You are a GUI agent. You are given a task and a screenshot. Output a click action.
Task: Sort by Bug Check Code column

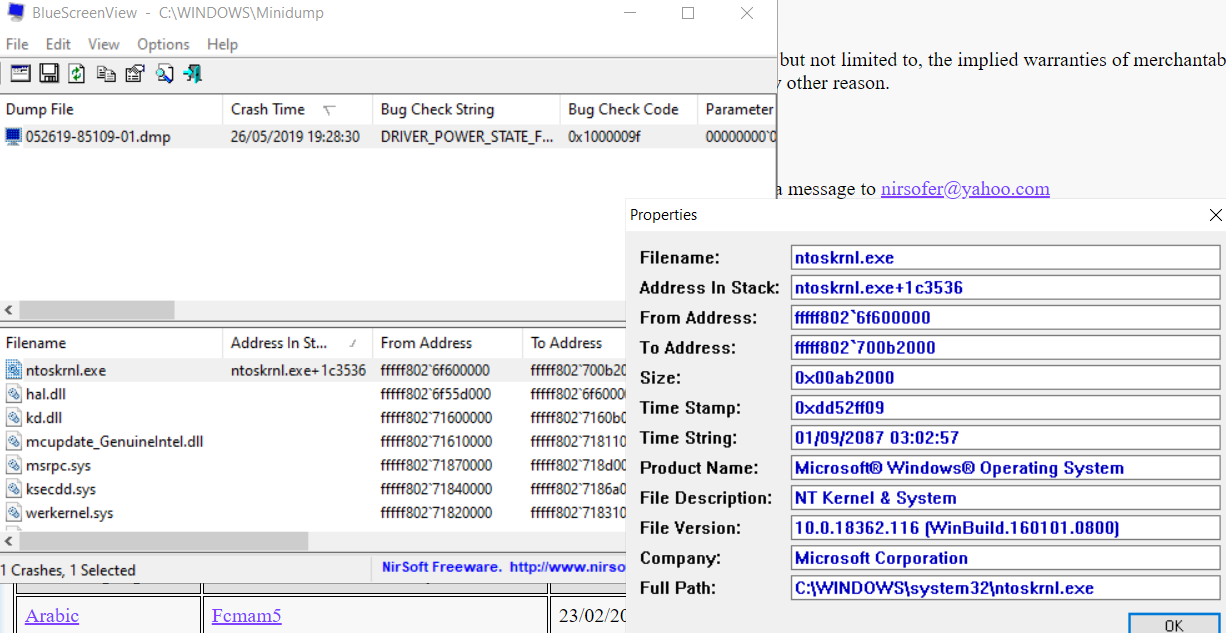[x=629, y=109]
